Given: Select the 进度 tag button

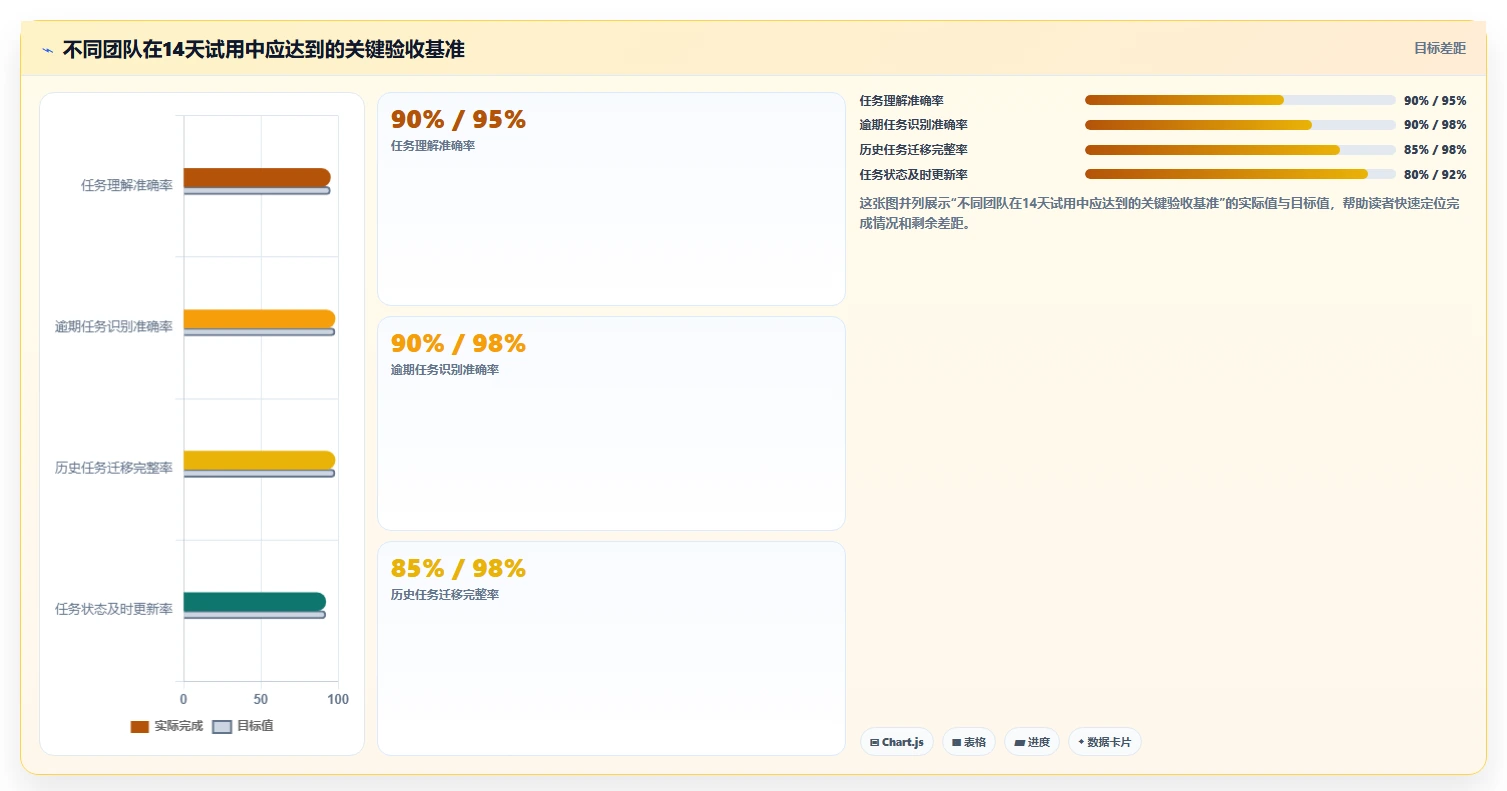Looking at the screenshot, I should pyautogui.click(x=1032, y=742).
